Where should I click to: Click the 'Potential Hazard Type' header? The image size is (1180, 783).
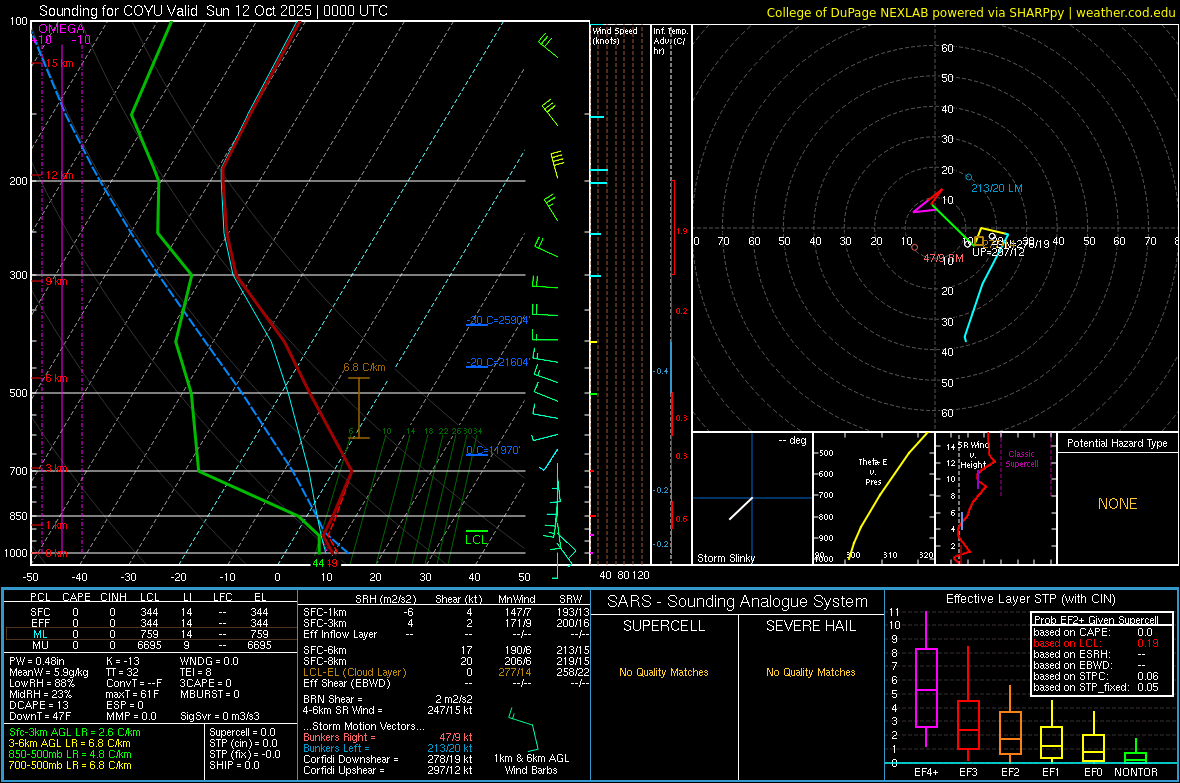1117,443
